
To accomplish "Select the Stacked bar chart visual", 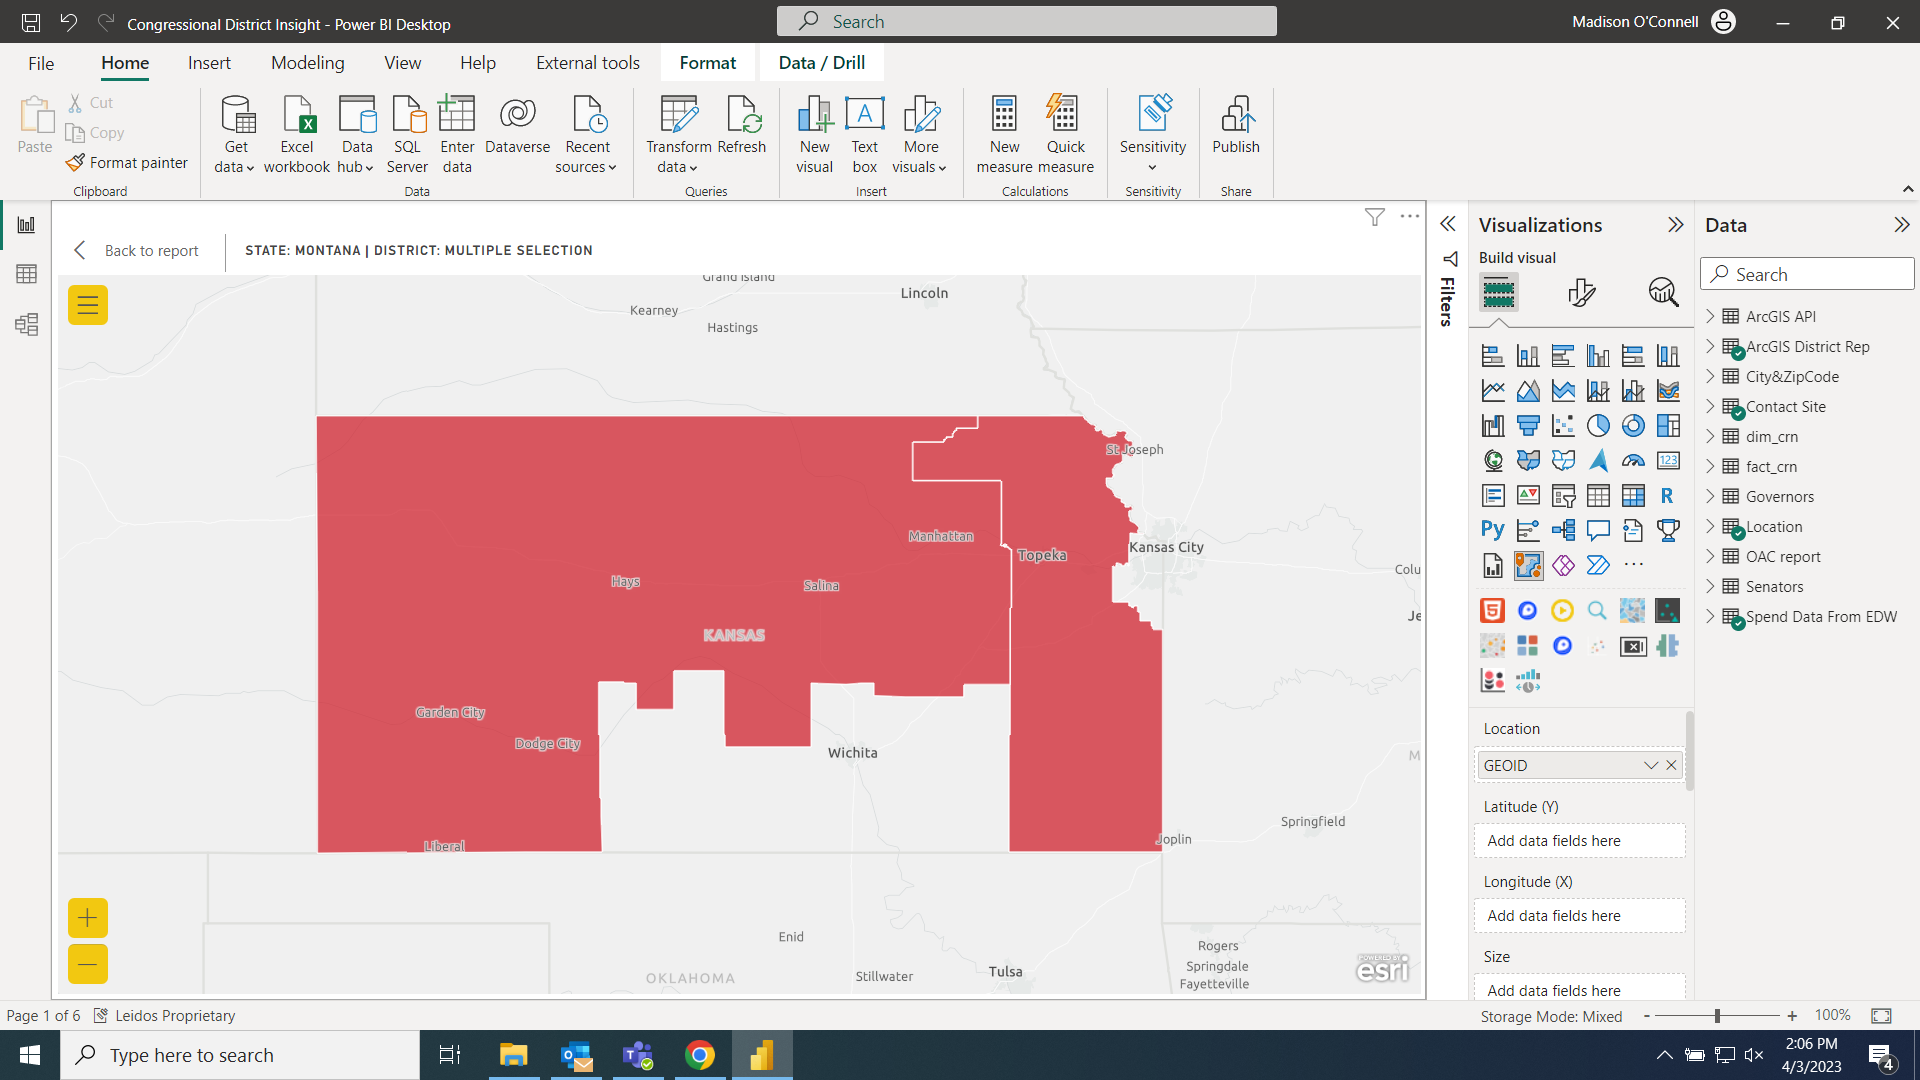I will (x=1492, y=355).
